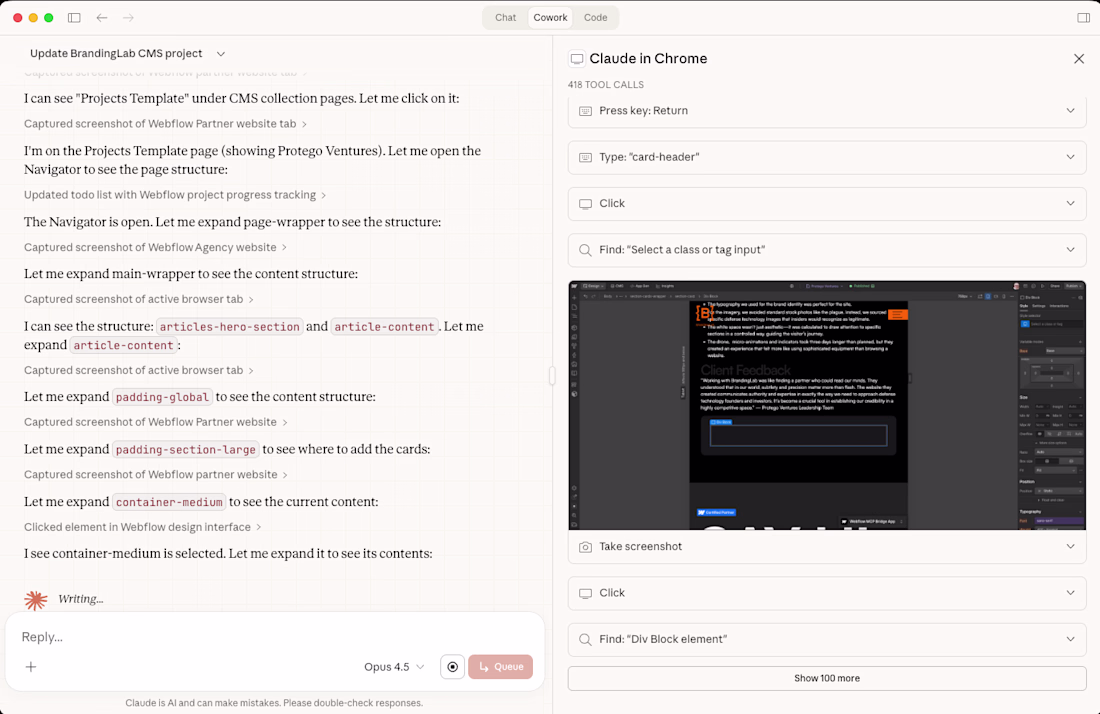The image size is (1100, 714).
Task: Click the camera icon on Take screenshot row
Action: pyautogui.click(x=585, y=546)
